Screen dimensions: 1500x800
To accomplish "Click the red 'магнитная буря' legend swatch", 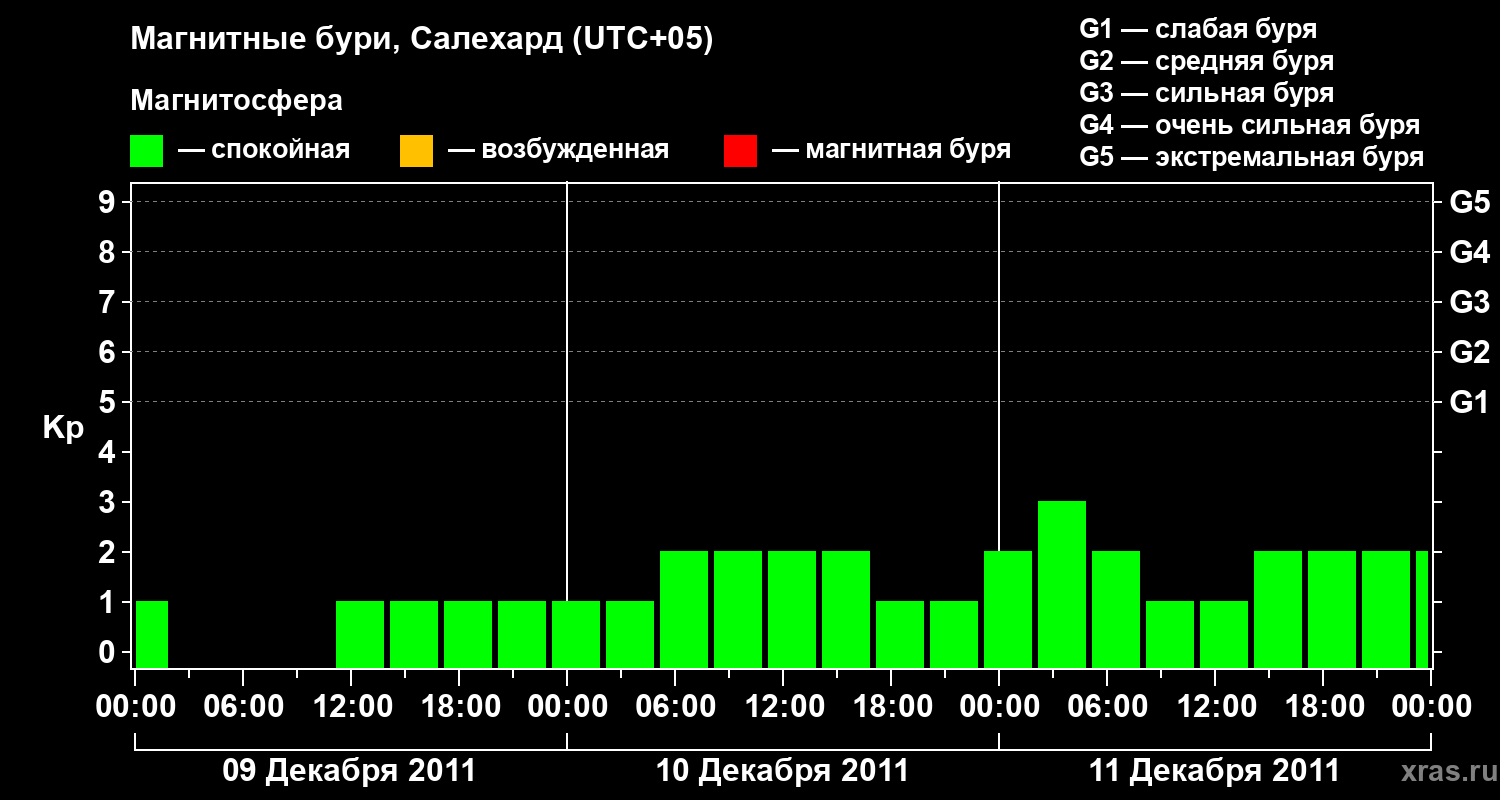I will point(740,151).
